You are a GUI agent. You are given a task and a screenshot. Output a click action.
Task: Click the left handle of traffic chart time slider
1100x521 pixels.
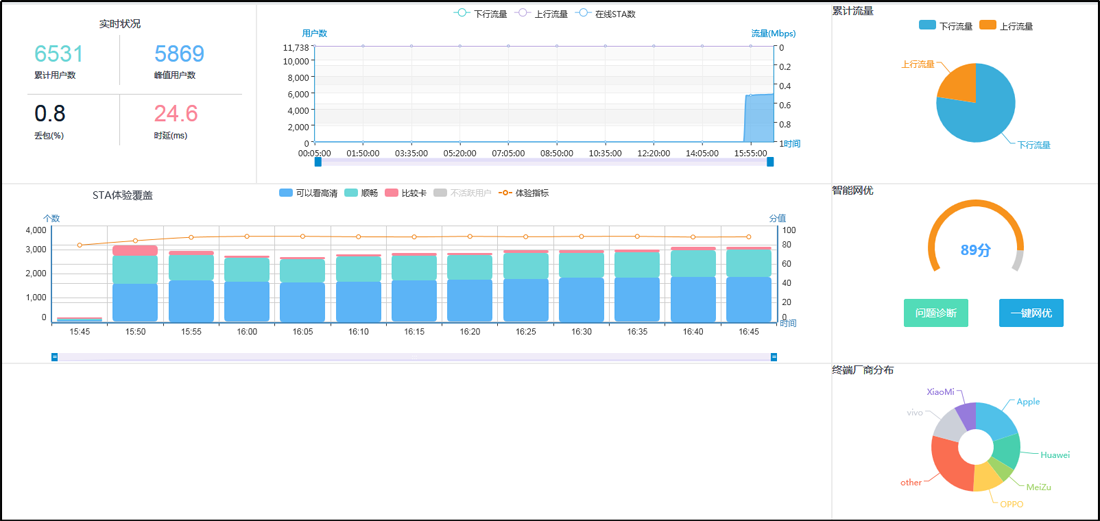pos(318,161)
